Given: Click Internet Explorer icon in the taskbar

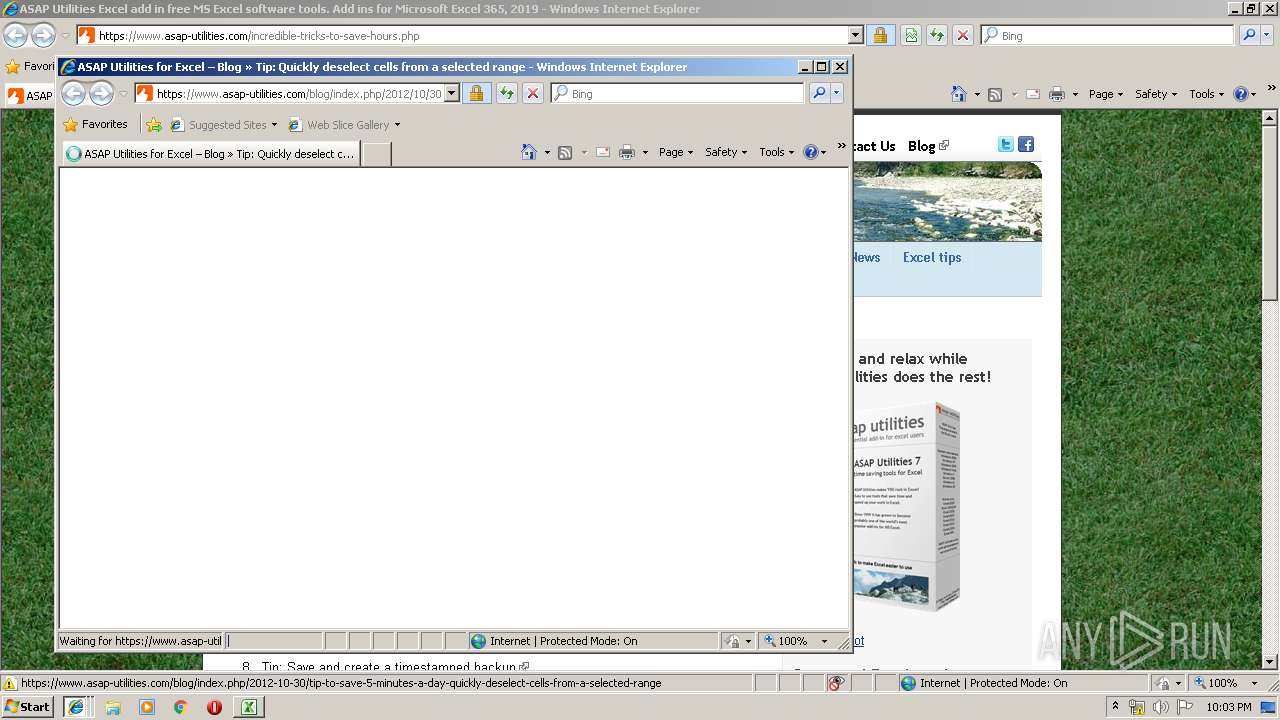Looking at the screenshot, I should pos(76,707).
